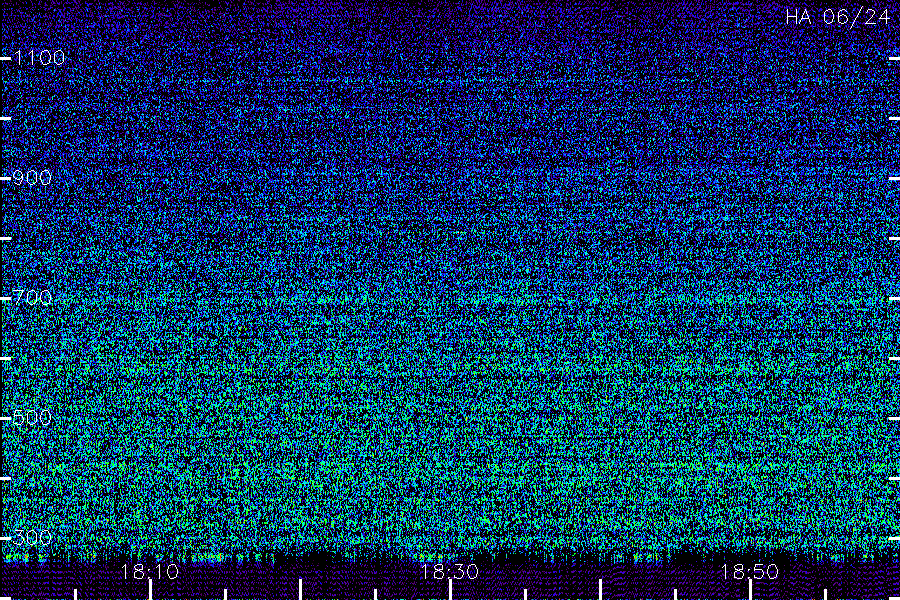Click the 700 frequency axis label
Screen dimensions: 900x600
point(32,297)
